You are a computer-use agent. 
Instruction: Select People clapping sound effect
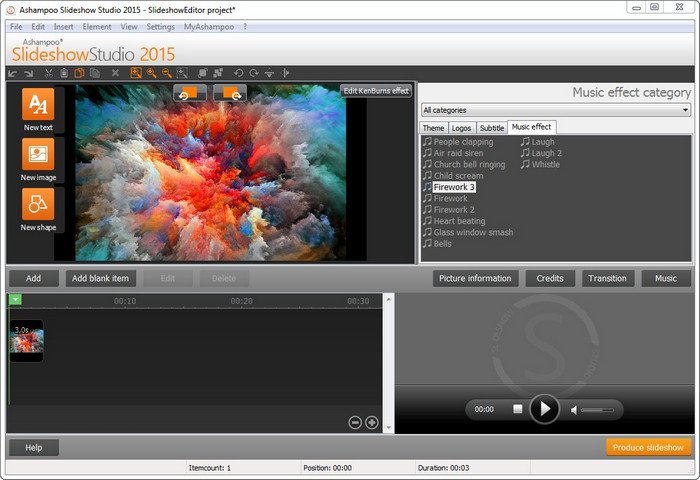[458, 142]
